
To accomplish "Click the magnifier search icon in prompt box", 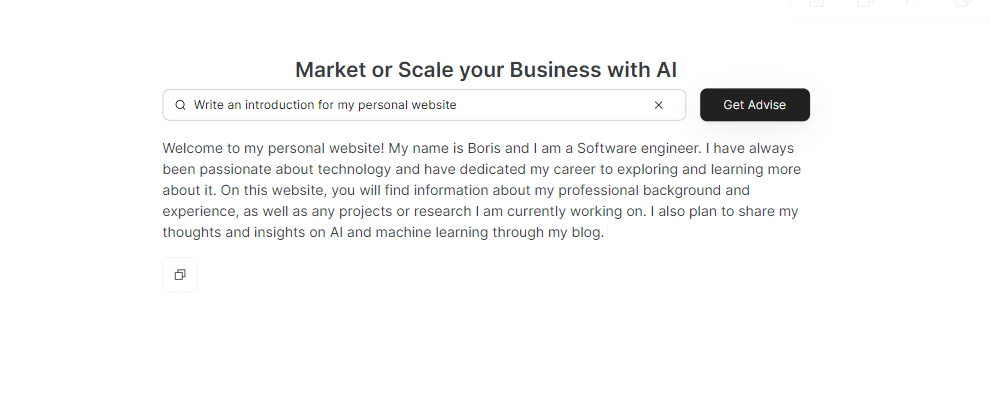I will tap(180, 105).
